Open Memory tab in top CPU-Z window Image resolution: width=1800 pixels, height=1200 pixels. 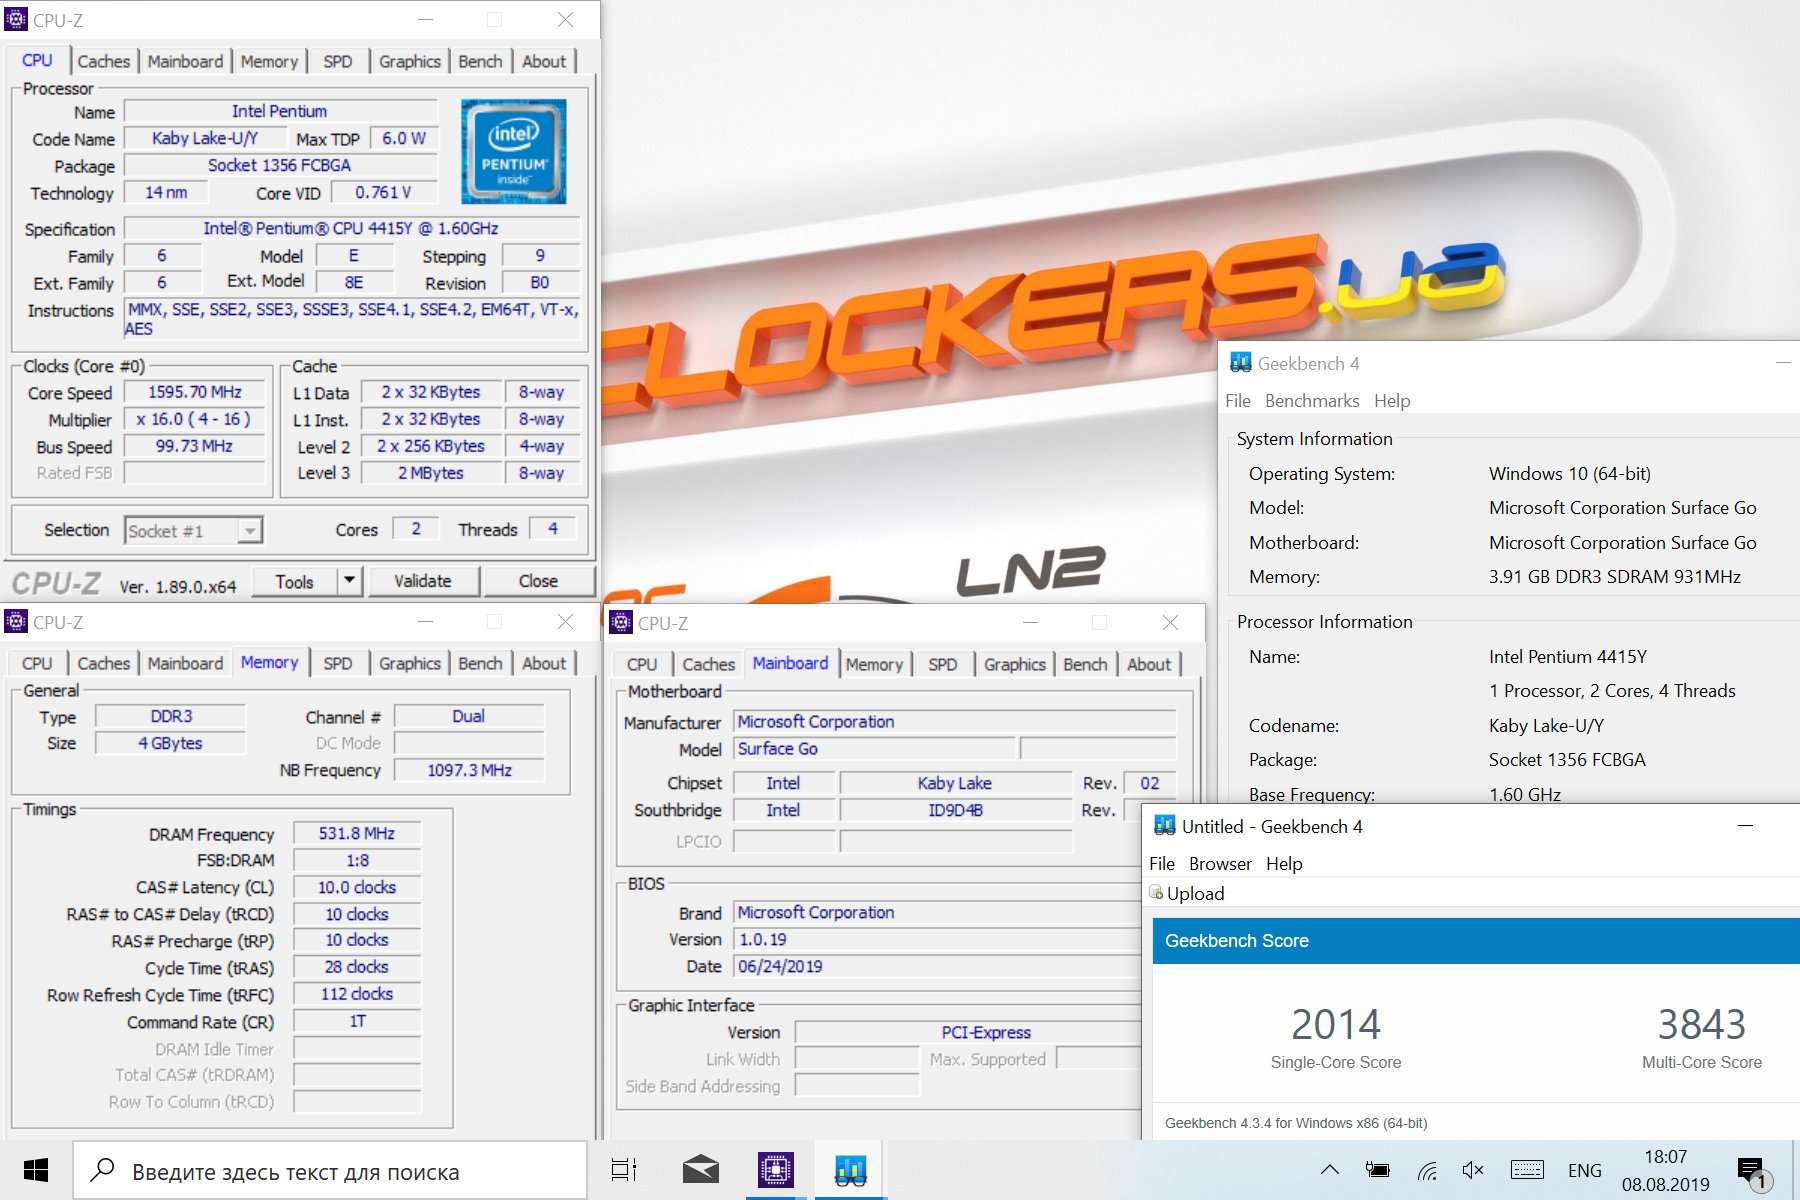[x=269, y=61]
